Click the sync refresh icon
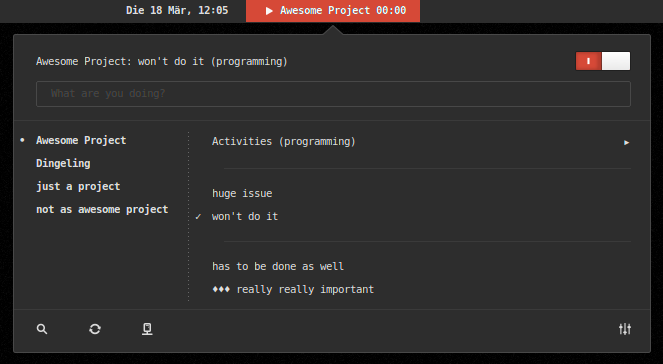Image resolution: width=663 pixels, height=364 pixels. click(x=95, y=329)
